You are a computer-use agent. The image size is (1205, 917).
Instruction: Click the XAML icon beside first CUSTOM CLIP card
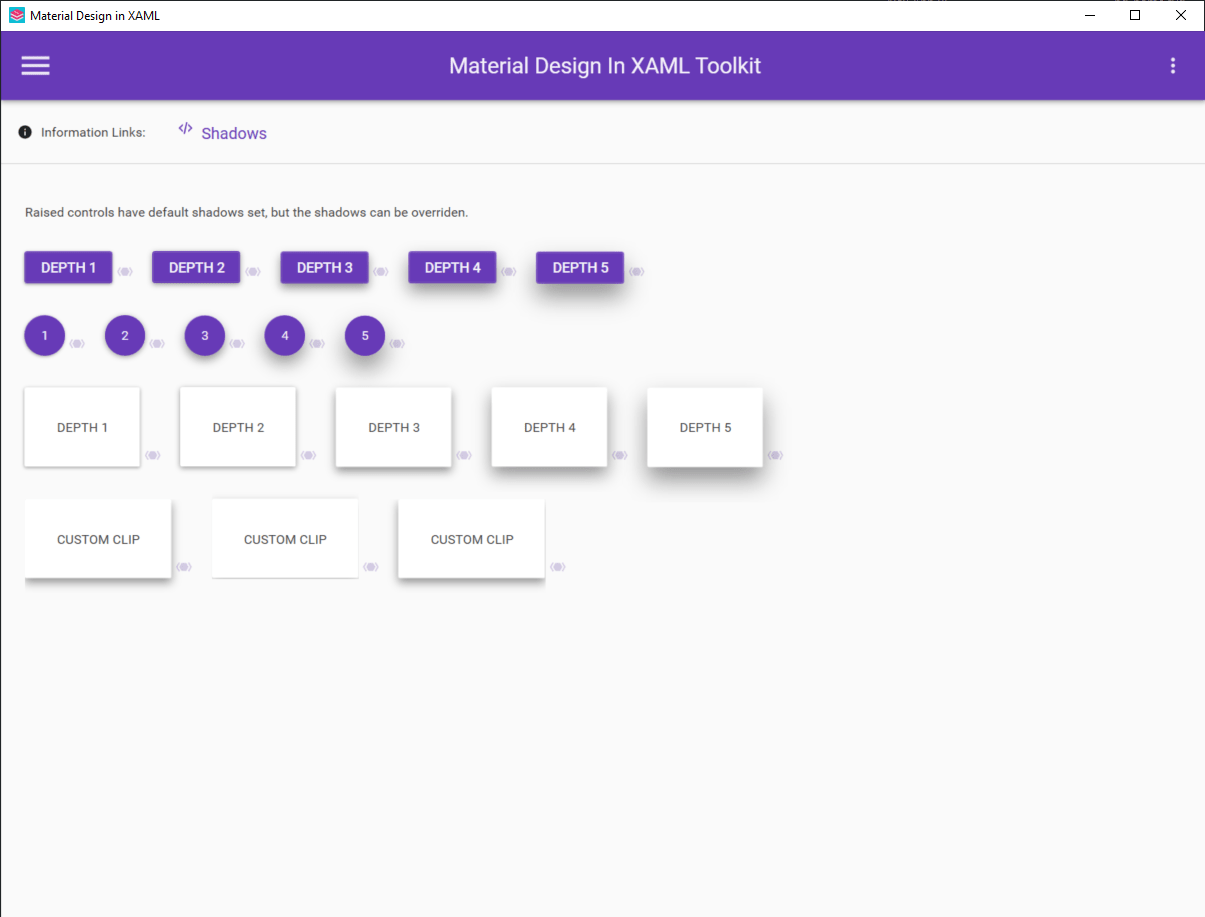pyautogui.click(x=184, y=567)
